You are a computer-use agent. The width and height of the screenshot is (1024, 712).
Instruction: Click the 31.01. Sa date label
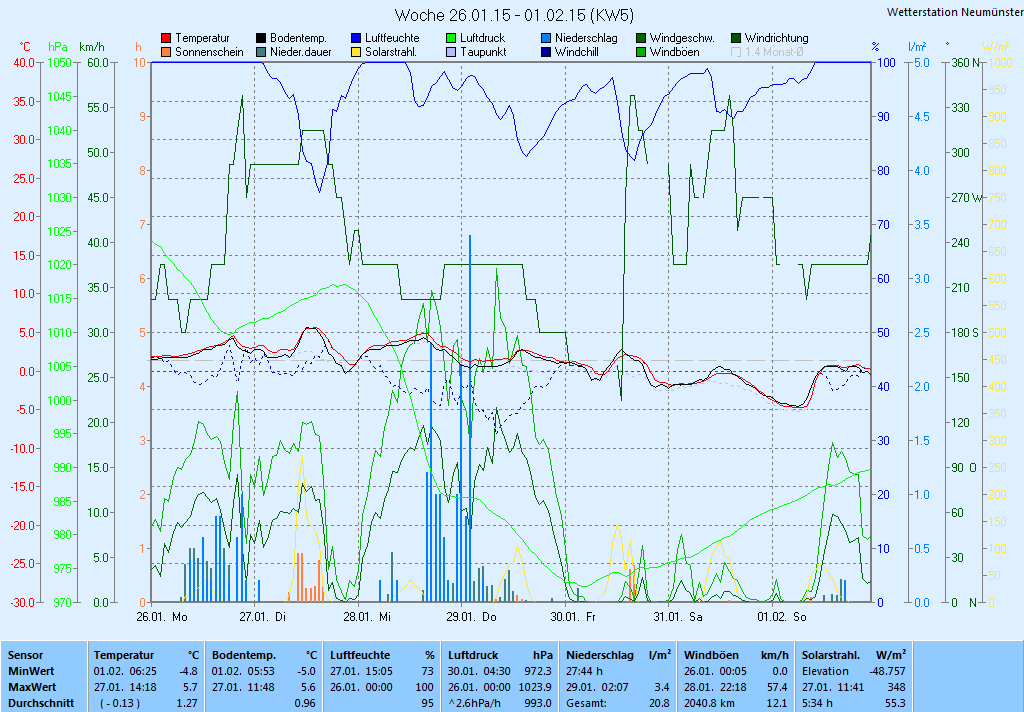(678, 617)
